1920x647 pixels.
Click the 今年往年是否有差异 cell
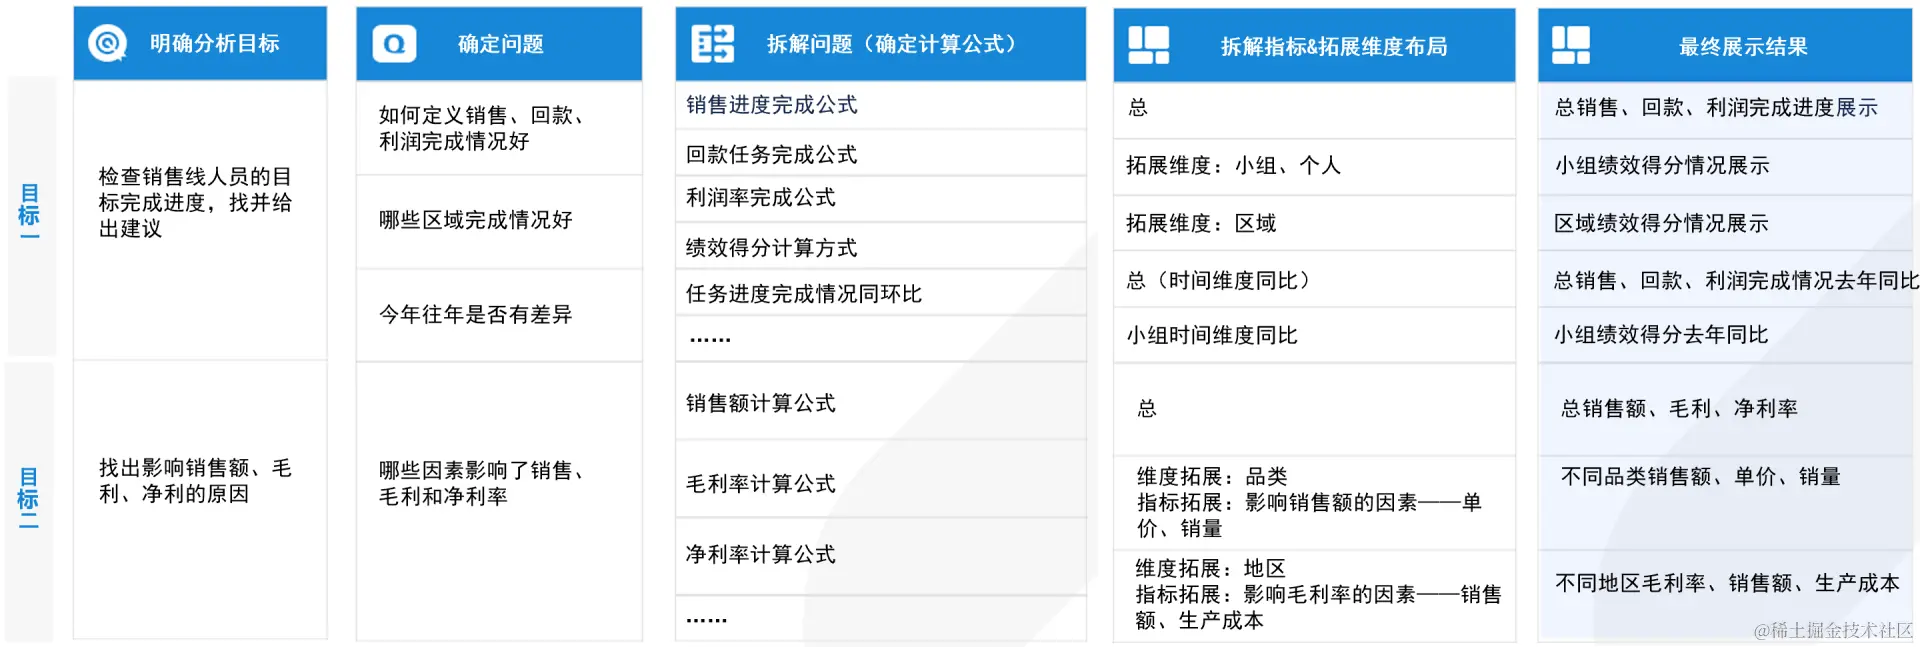[499, 315]
